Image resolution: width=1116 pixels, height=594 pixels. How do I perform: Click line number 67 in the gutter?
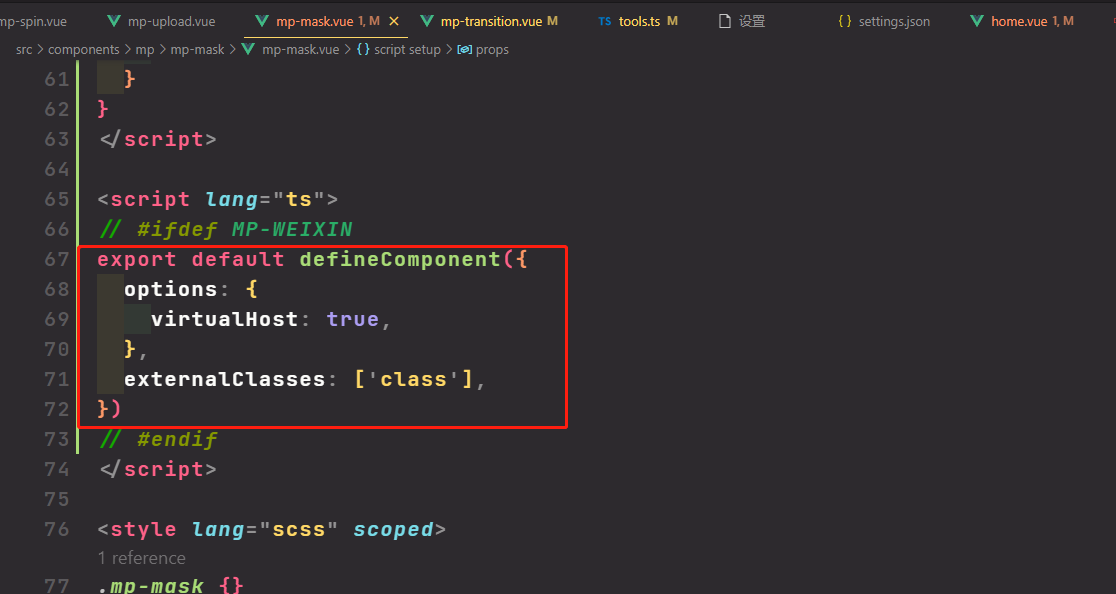[57, 259]
